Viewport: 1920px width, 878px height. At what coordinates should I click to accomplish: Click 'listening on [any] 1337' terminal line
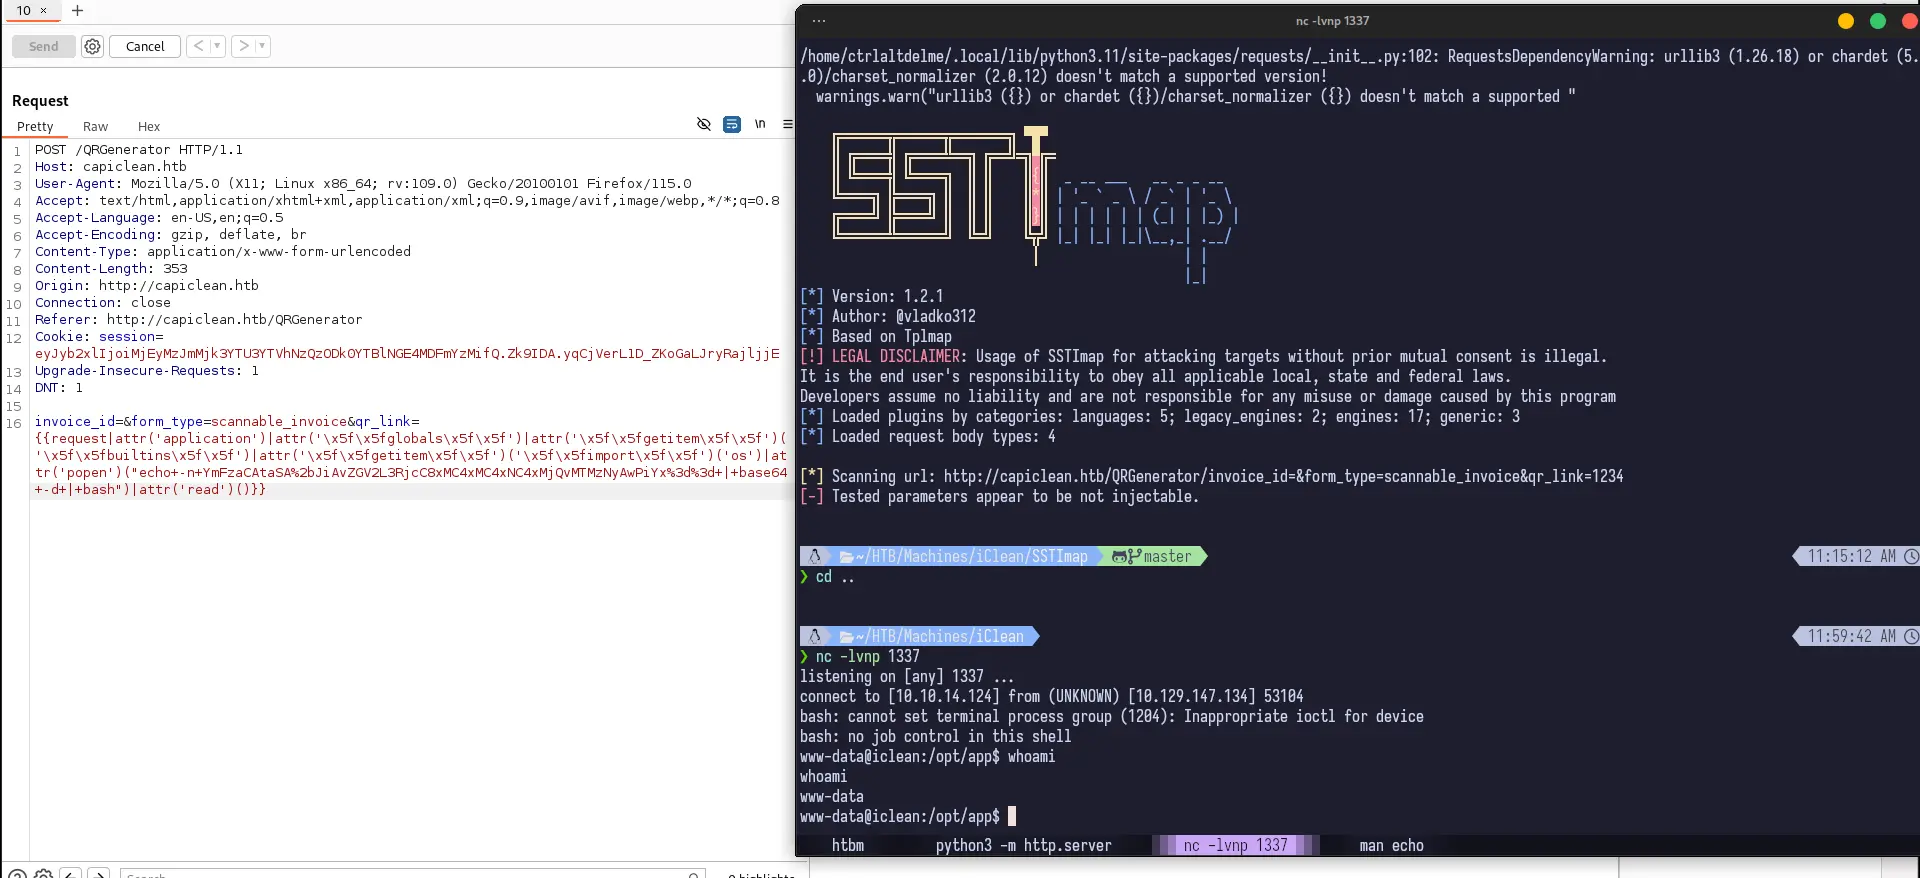(907, 676)
